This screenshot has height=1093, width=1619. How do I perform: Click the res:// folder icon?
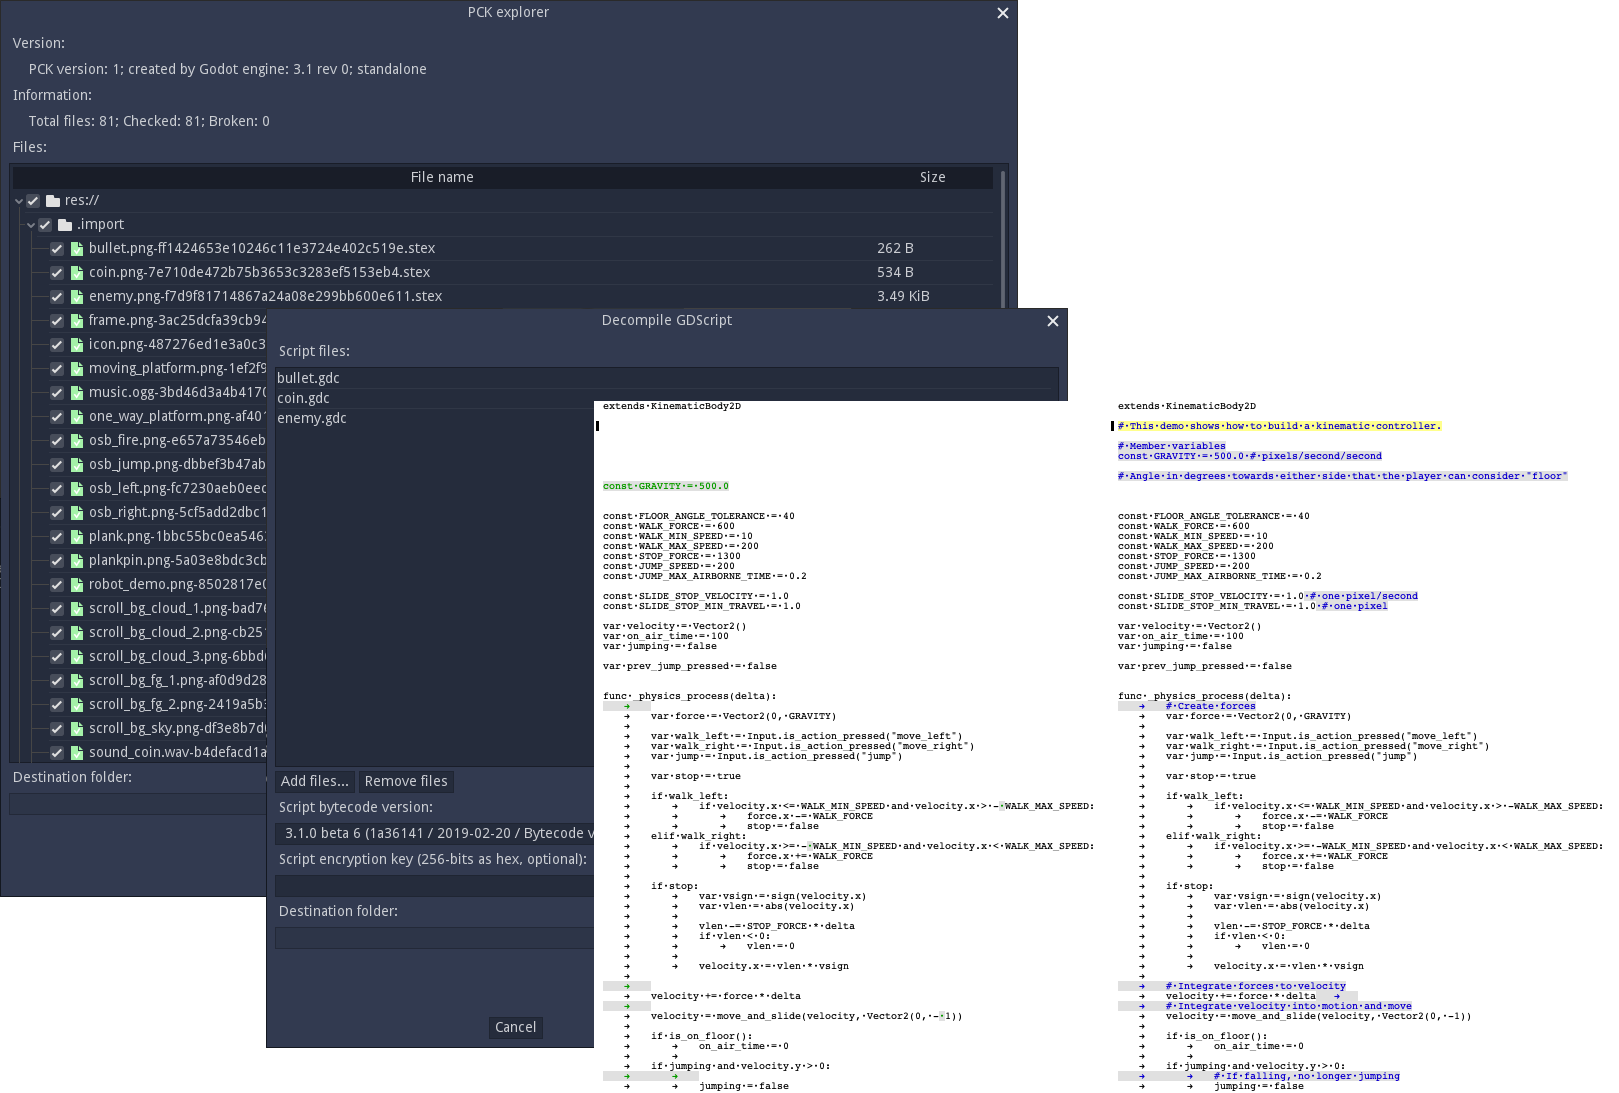(52, 200)
